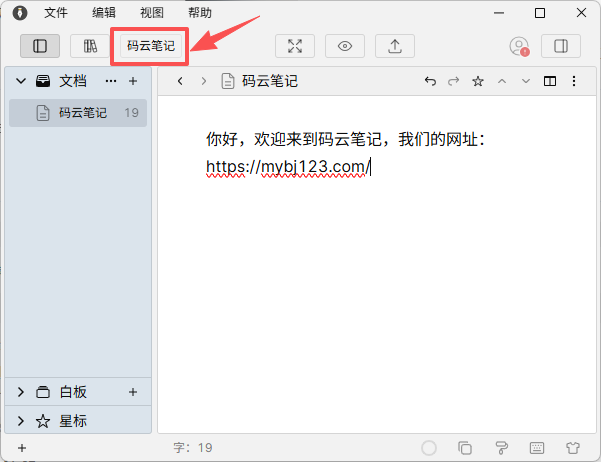Screen dimensions: 601x462
Task: Collapse the 文档 section
Action: [21, 81]
